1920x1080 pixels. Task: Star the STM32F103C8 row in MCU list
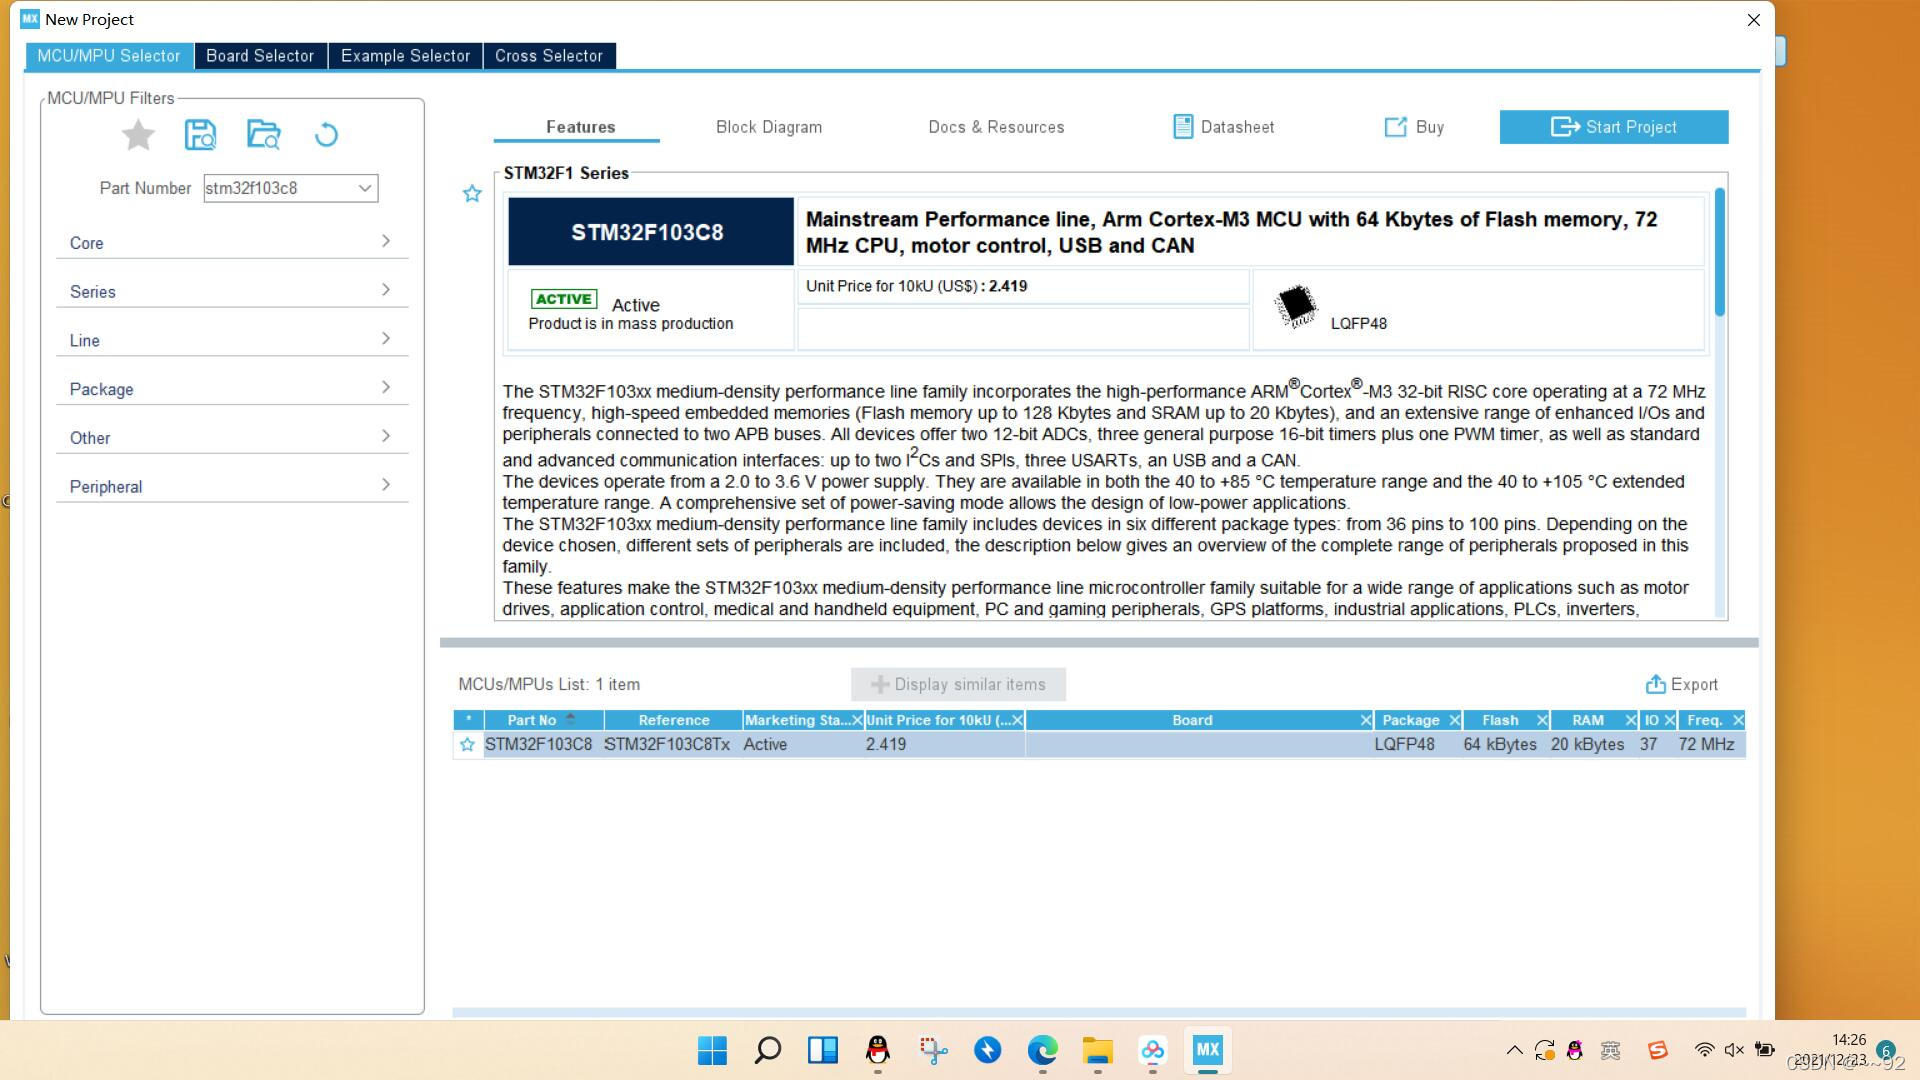click(467, 745)
